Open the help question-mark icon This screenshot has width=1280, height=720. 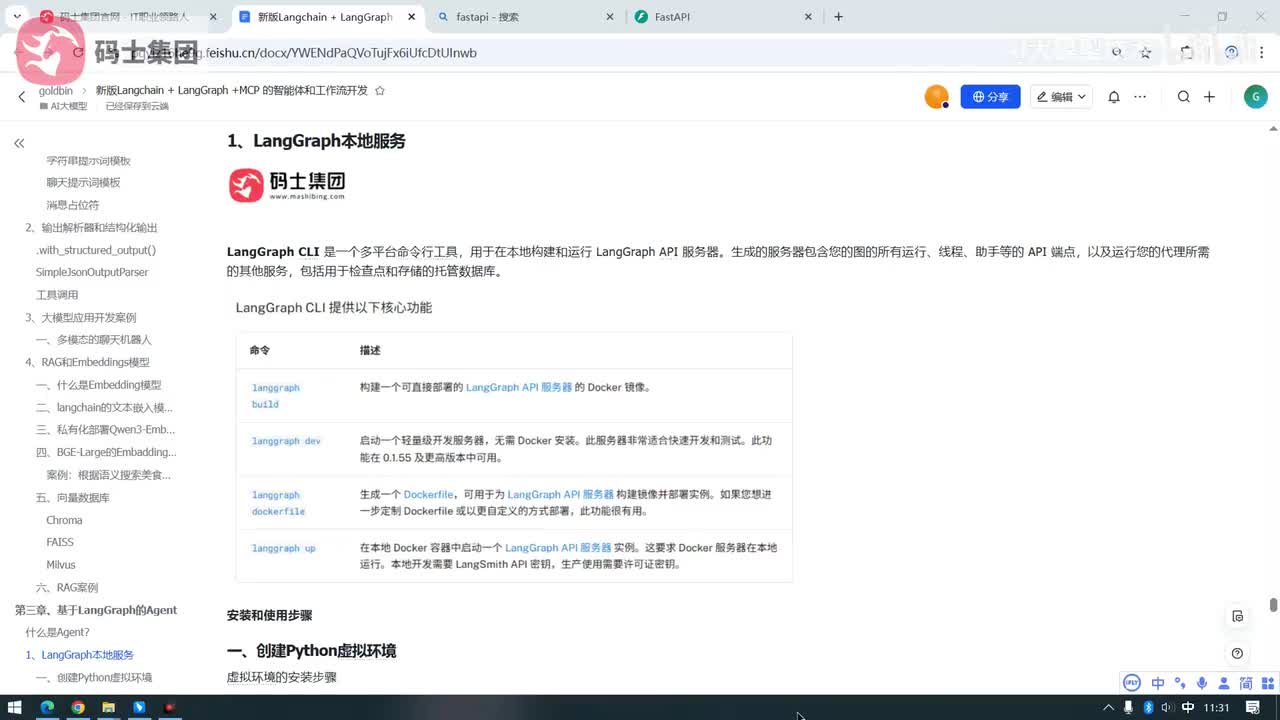[x=1238, y=653]
